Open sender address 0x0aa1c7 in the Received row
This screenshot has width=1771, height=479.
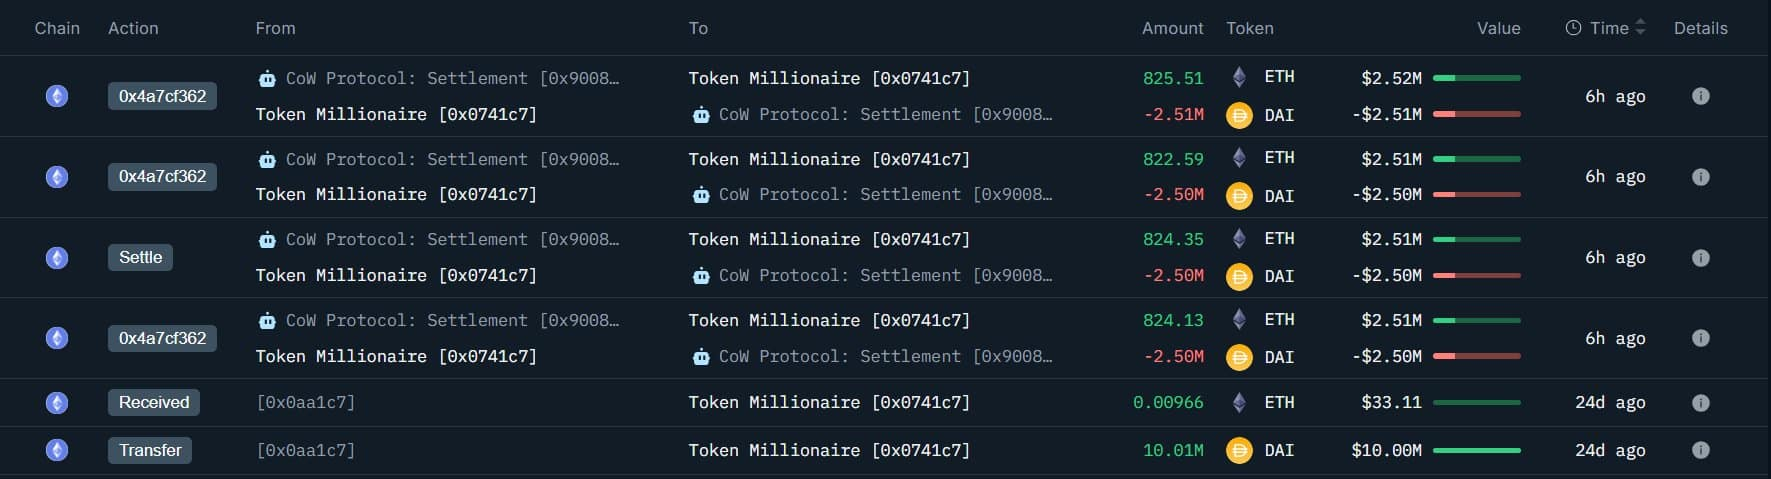point(306,402)
